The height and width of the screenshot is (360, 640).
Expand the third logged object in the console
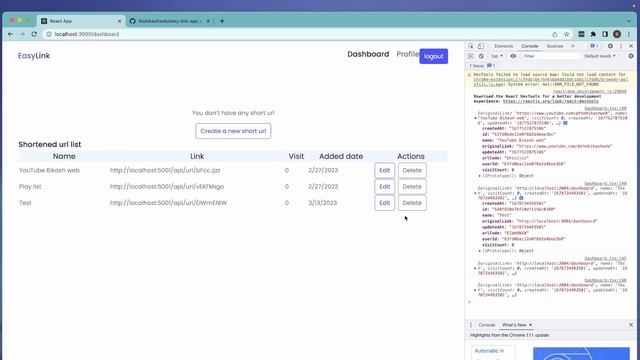point(475,268)
